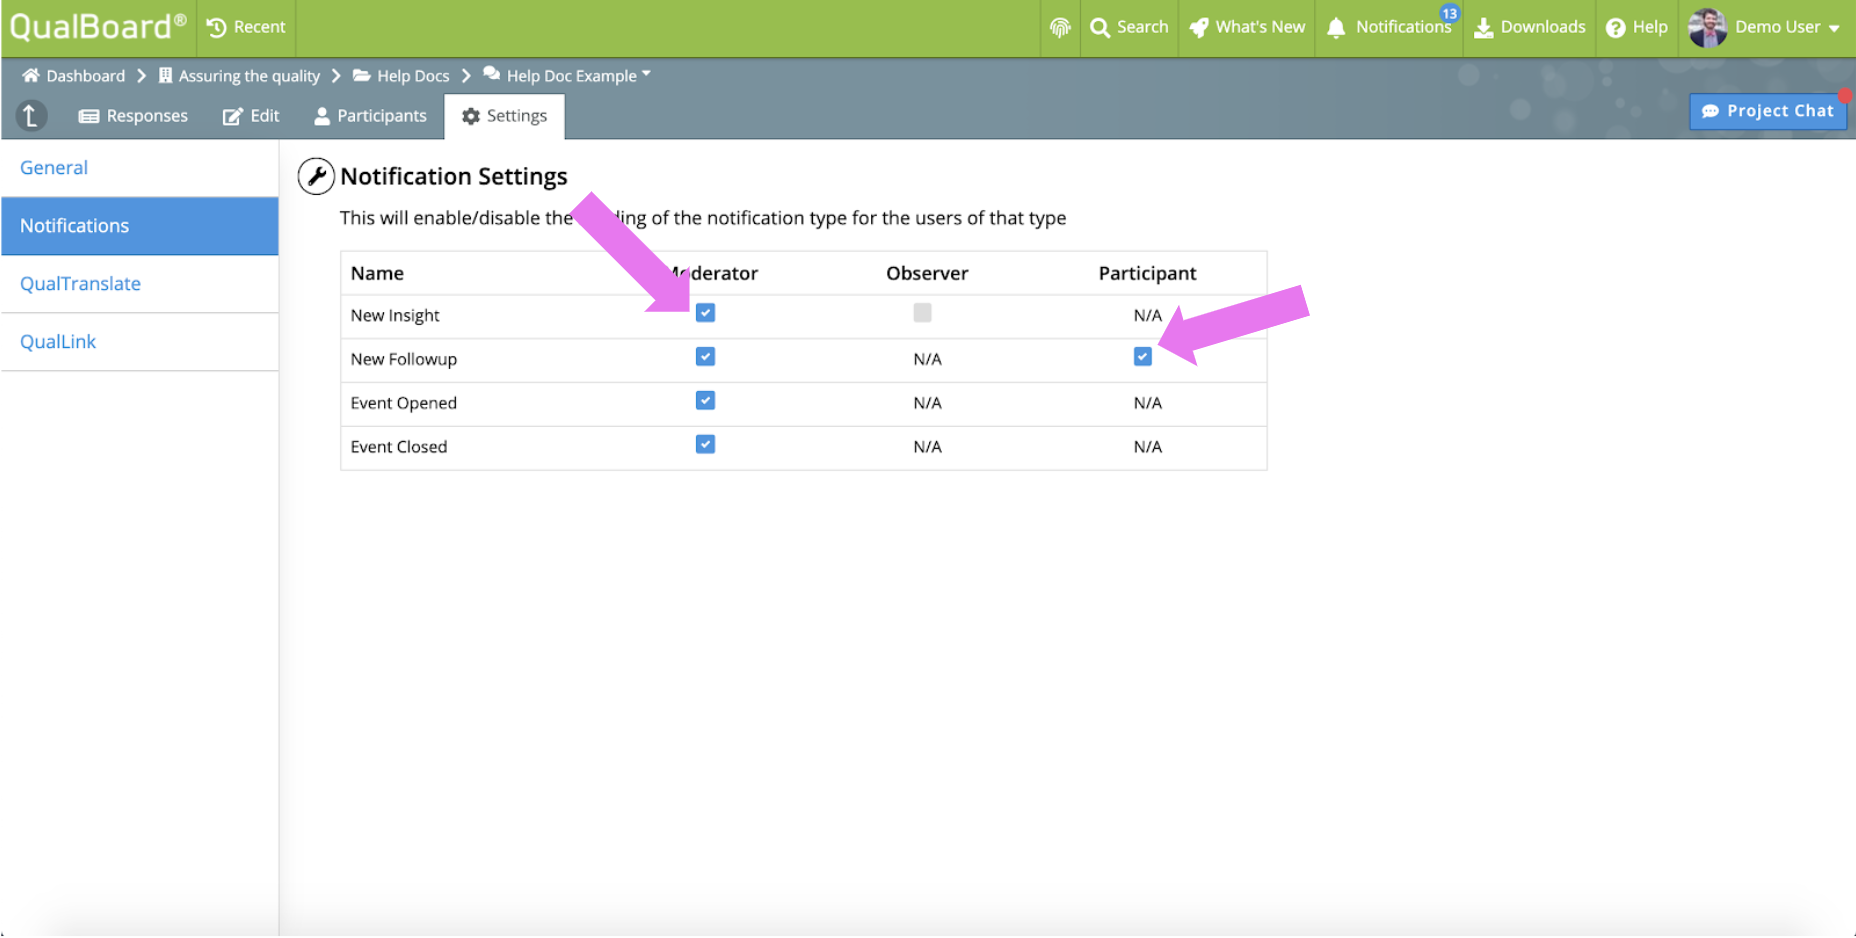This screenshot has width=1856, height=938.
Task: Click the Recent label in top bar
Action: pos(260,27)
